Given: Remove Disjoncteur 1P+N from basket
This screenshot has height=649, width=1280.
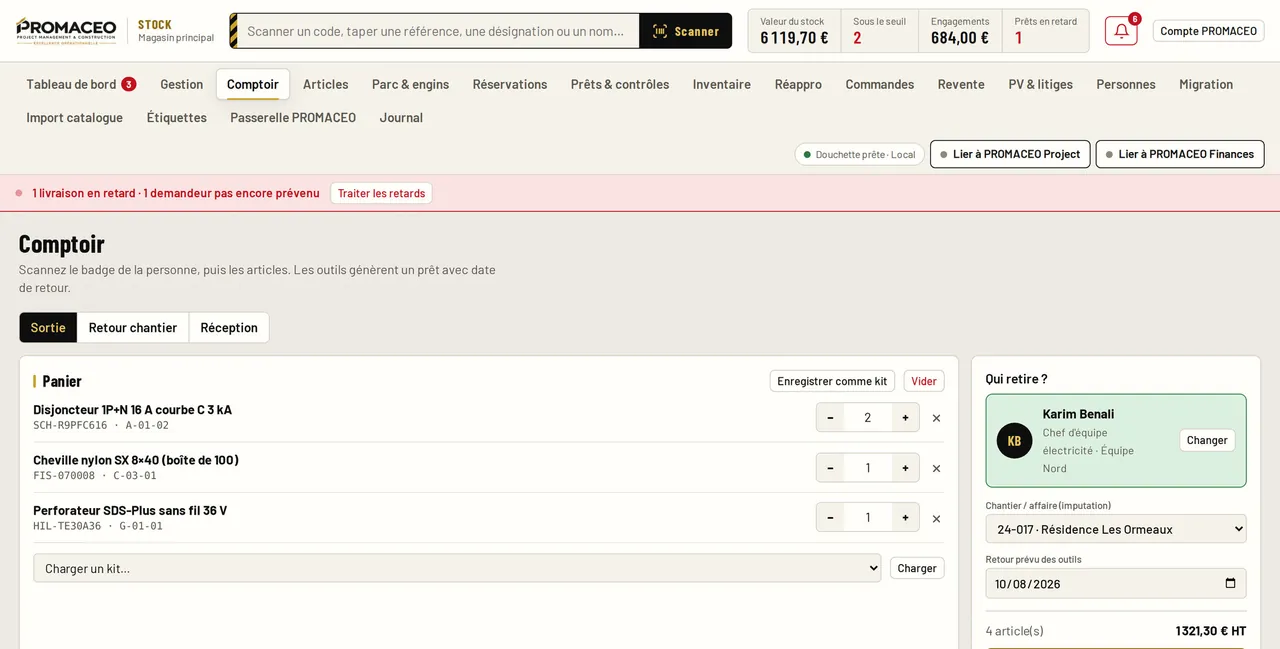Looking at the screenshot, I should 936,418.
